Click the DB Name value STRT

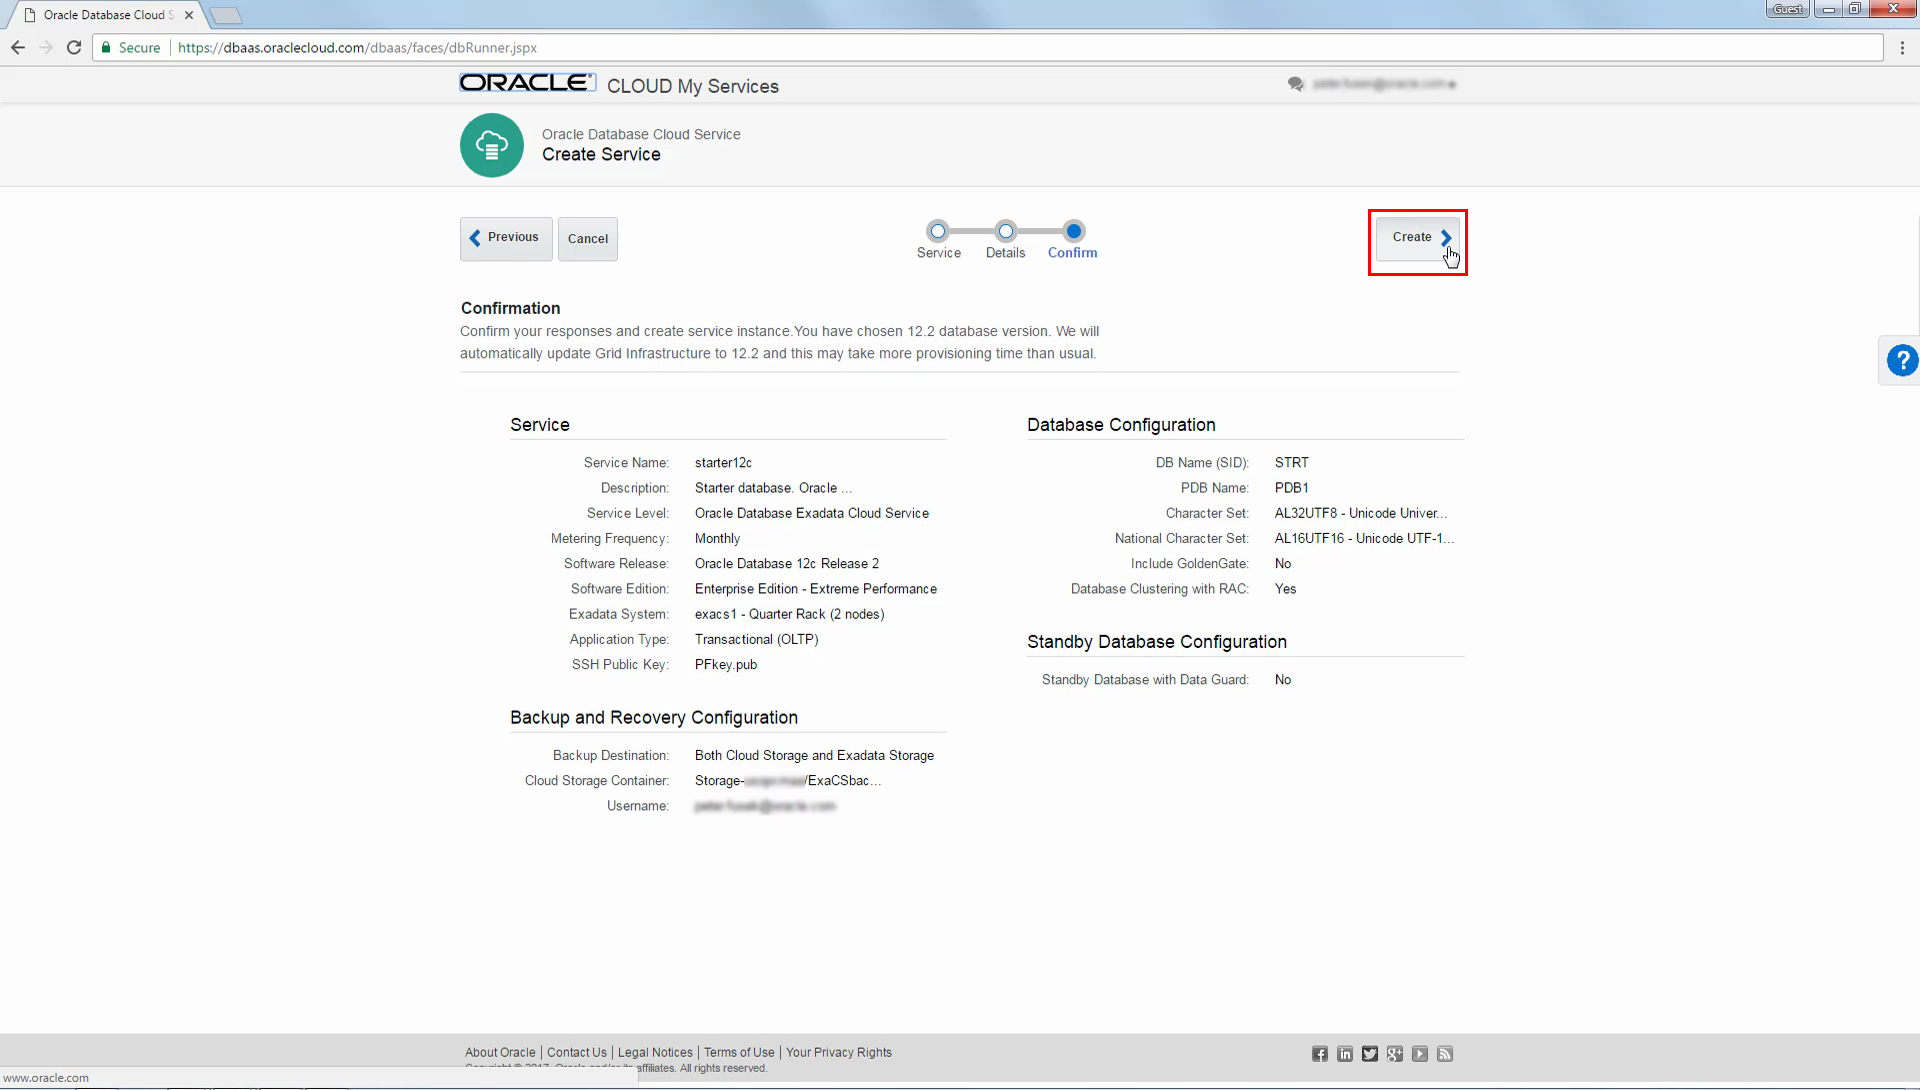click(1292, 463)
